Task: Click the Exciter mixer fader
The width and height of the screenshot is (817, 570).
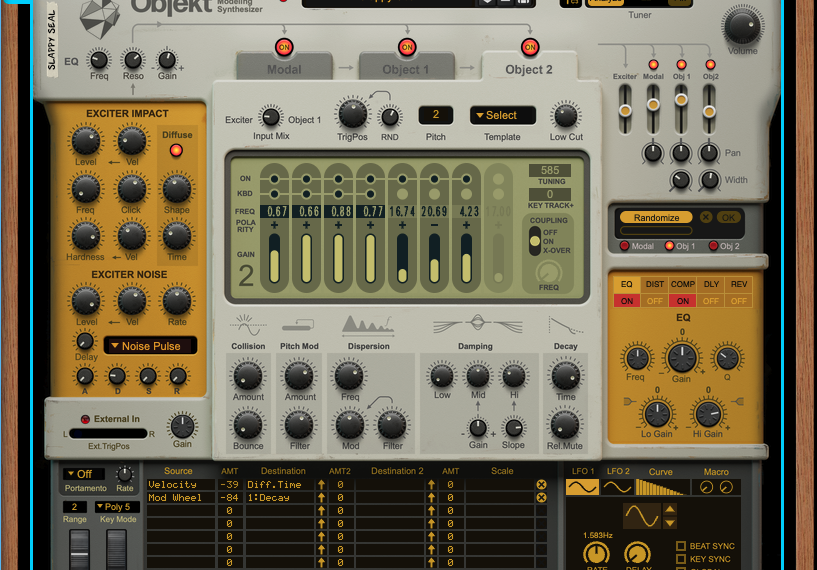Action: point(625,110)
